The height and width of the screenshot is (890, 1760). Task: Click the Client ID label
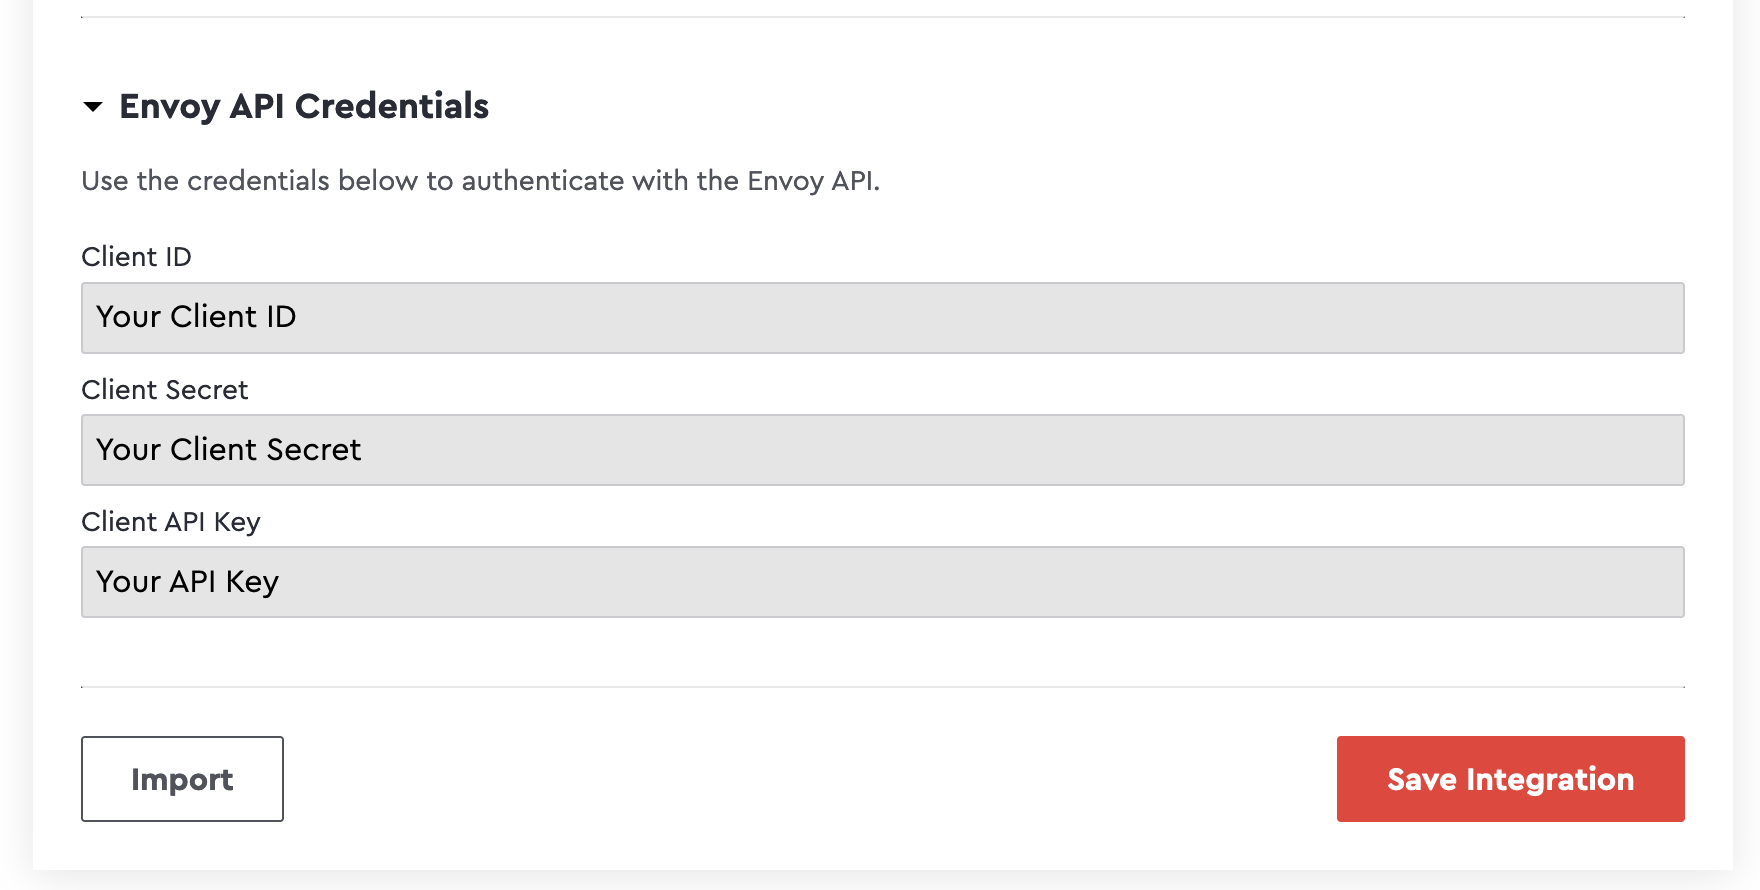136,257
